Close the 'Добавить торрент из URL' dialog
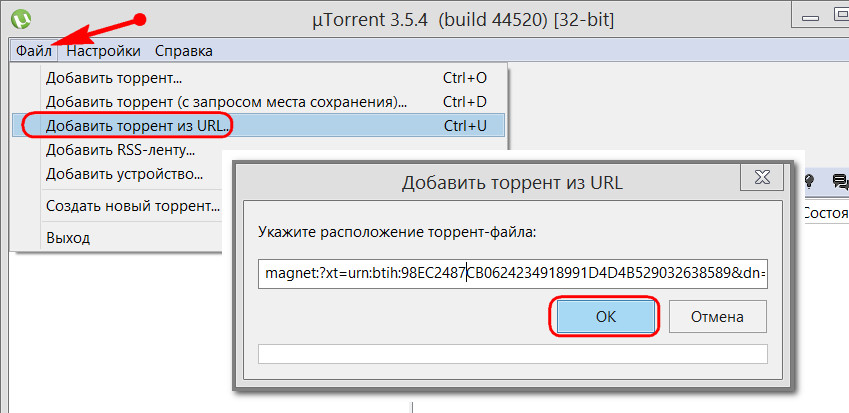This screenshot has width=849, height=413. pyautogui.click(x=762, y=176)
